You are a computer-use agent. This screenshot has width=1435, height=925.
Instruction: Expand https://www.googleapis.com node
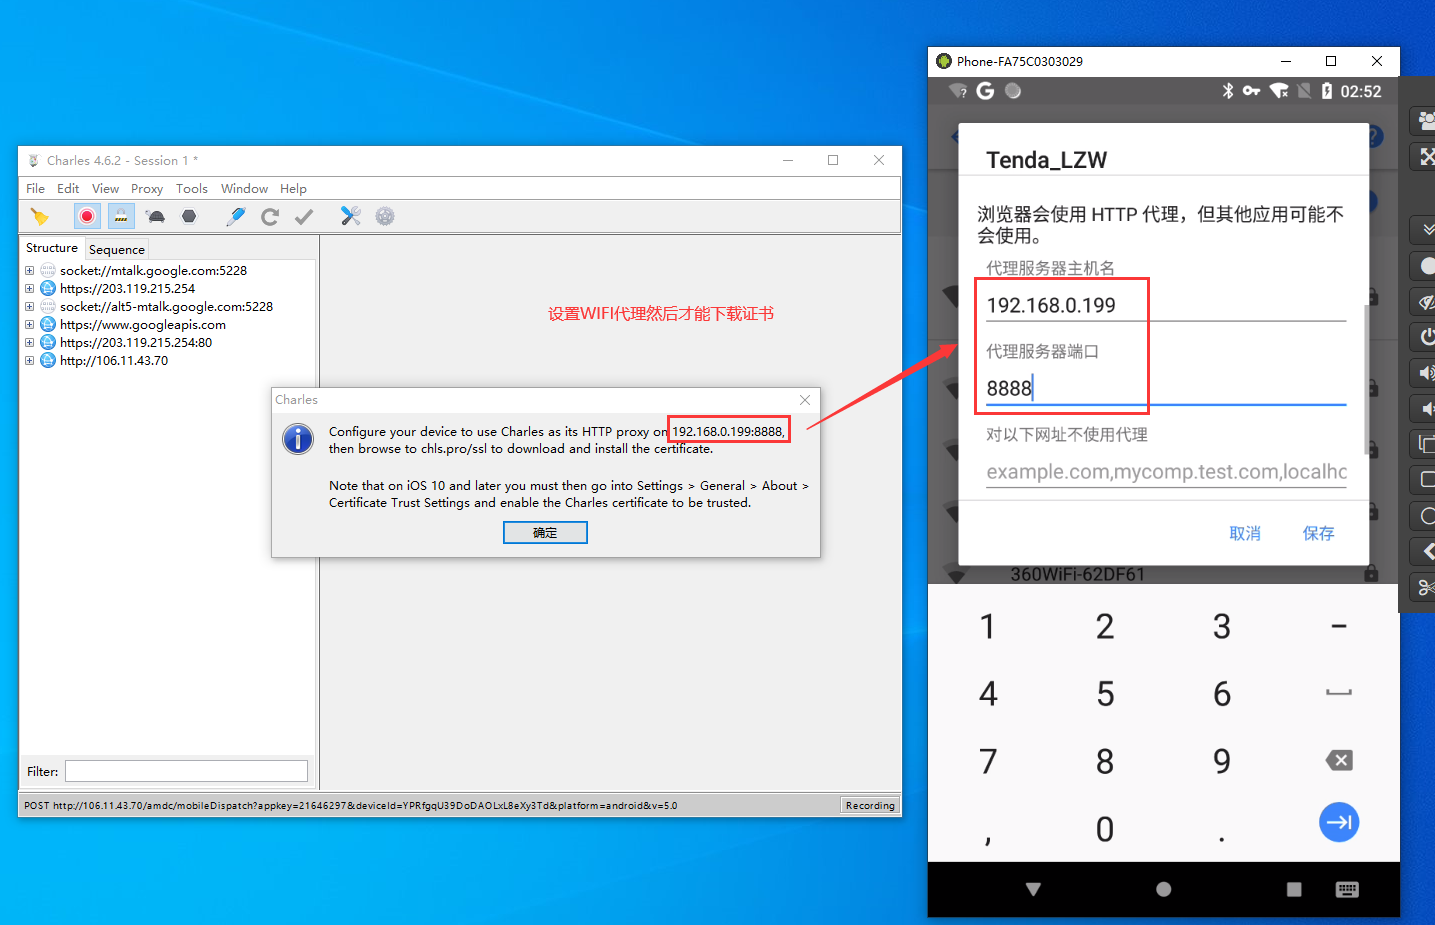(x=29, y=325)
